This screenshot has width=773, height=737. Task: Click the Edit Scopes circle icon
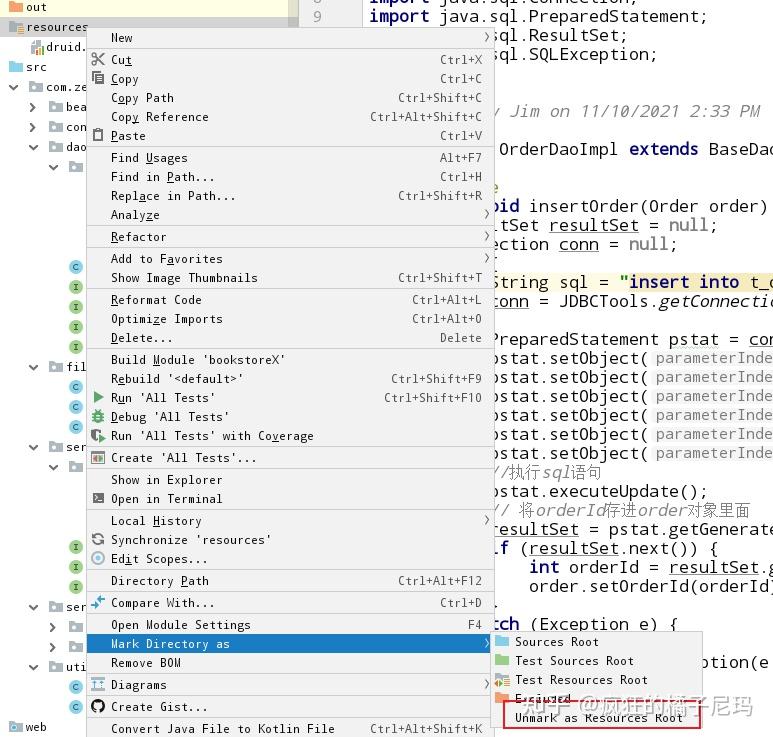[98, 558]
